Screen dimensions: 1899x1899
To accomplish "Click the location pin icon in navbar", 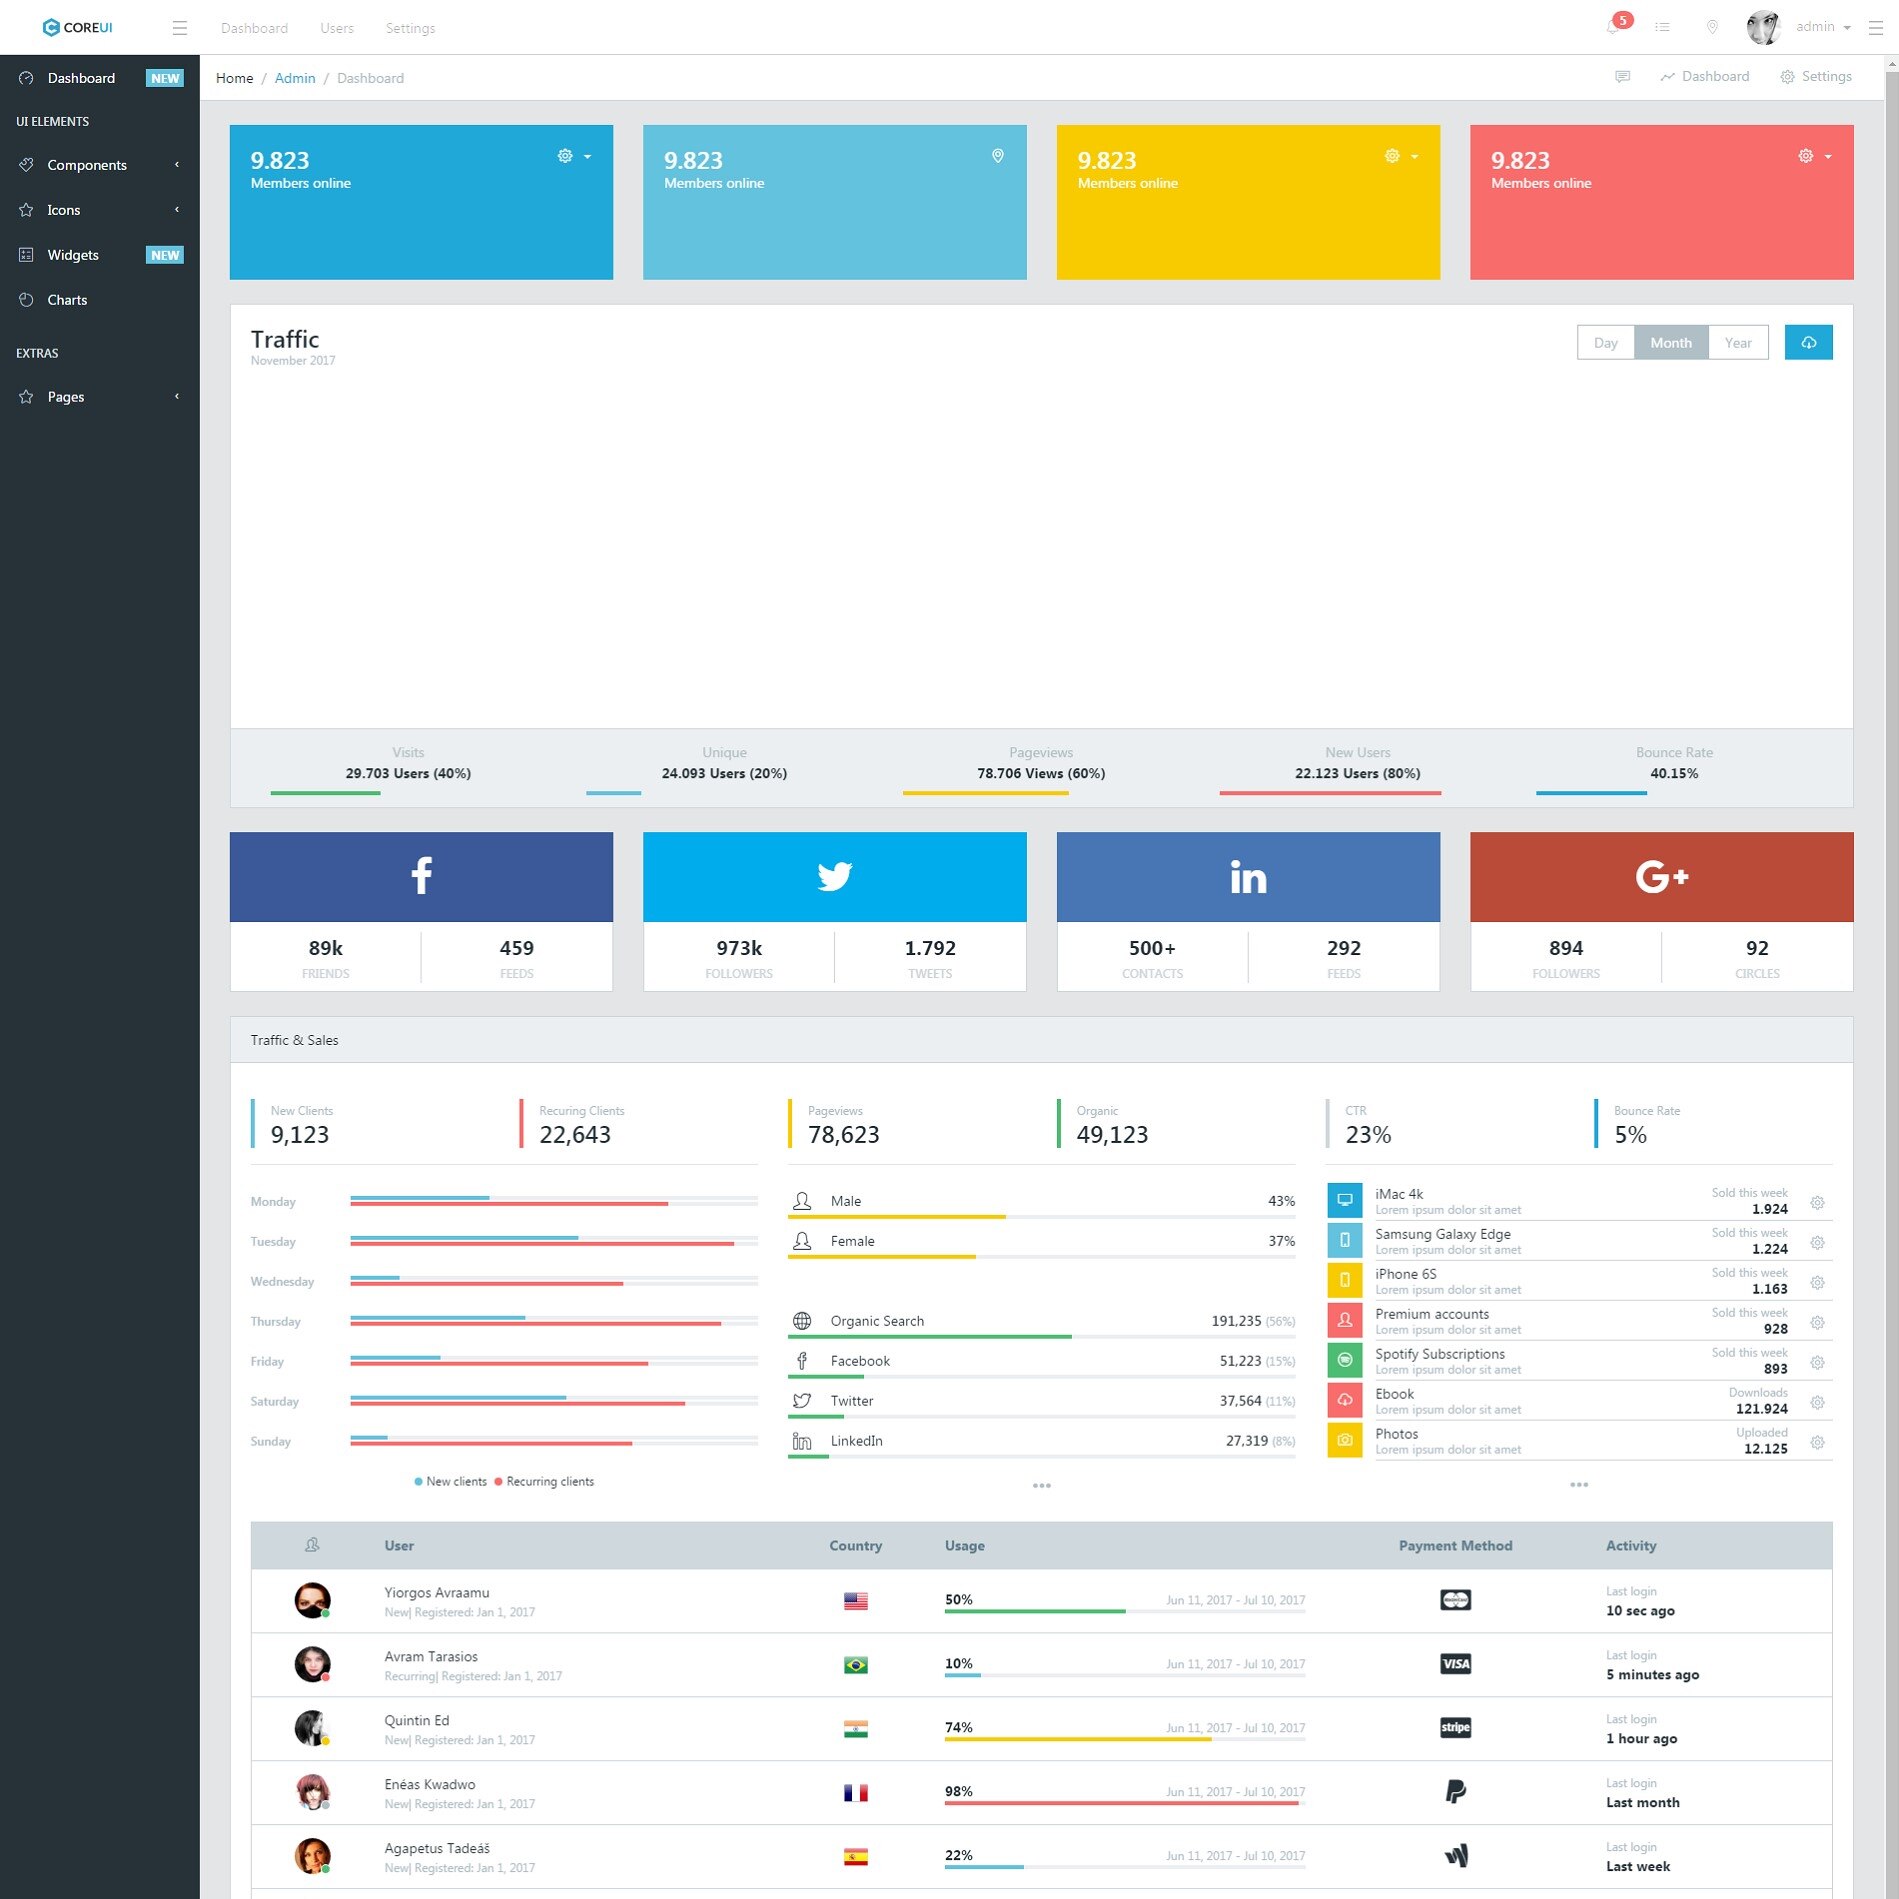I will pos(1712,27).
